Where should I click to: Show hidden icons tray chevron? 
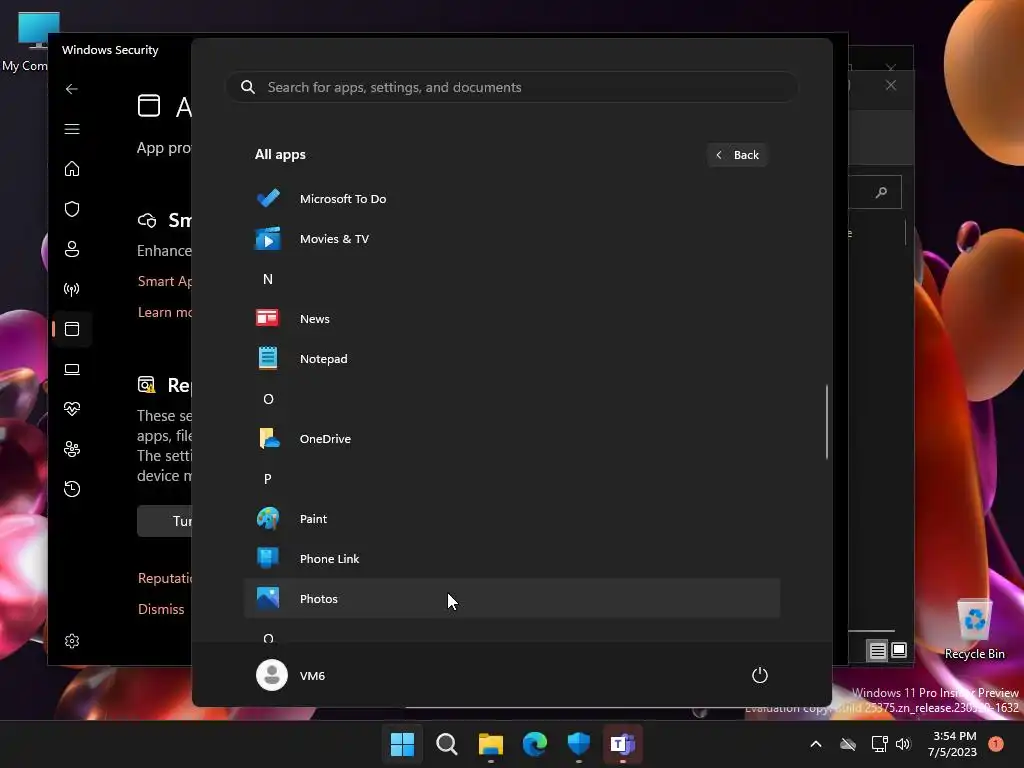[x=816, y=744]
